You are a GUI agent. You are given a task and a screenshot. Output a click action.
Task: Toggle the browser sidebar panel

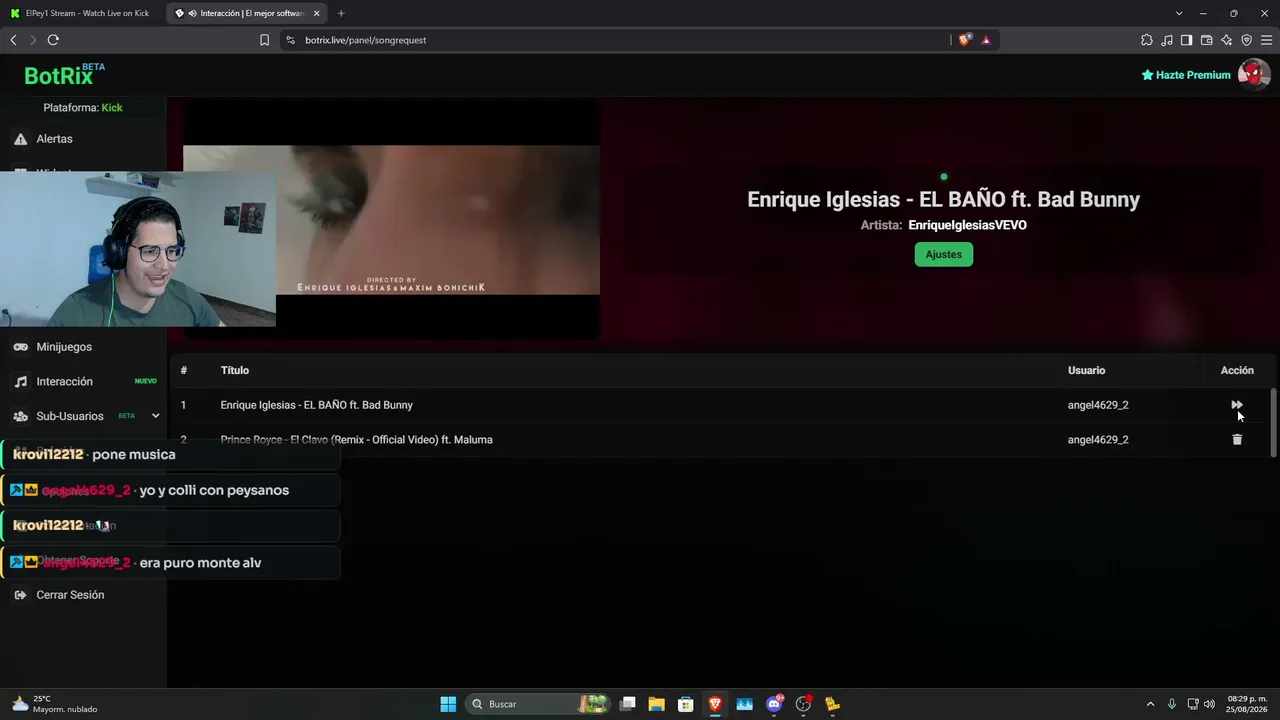1186,40
